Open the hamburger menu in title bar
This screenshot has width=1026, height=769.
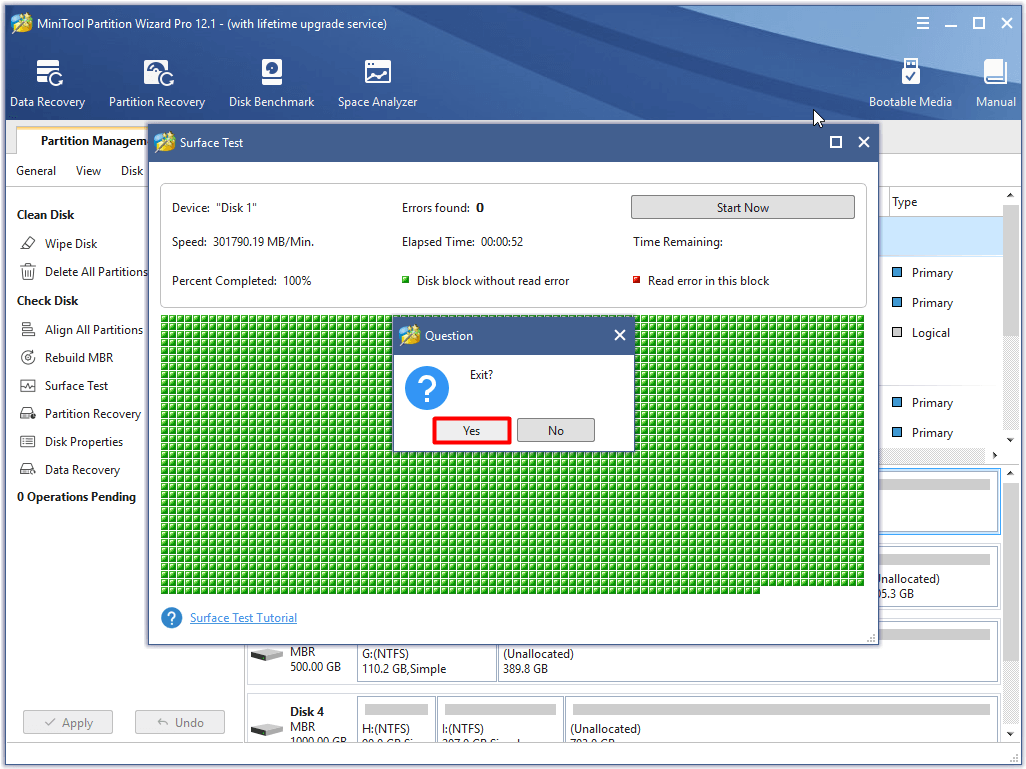923,24
